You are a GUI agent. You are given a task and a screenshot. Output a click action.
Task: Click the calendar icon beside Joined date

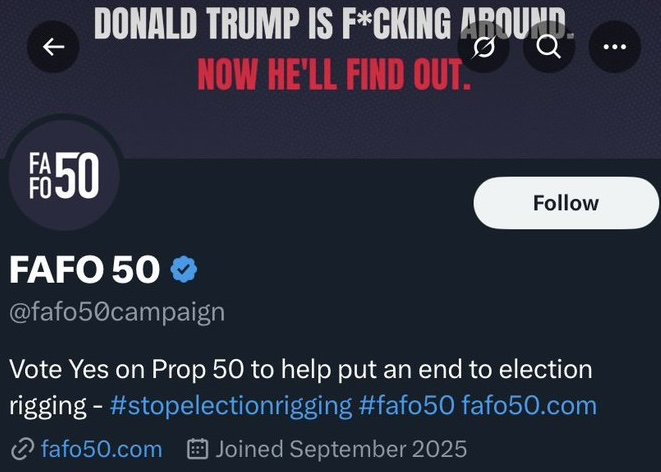click(x=198, y=450)
